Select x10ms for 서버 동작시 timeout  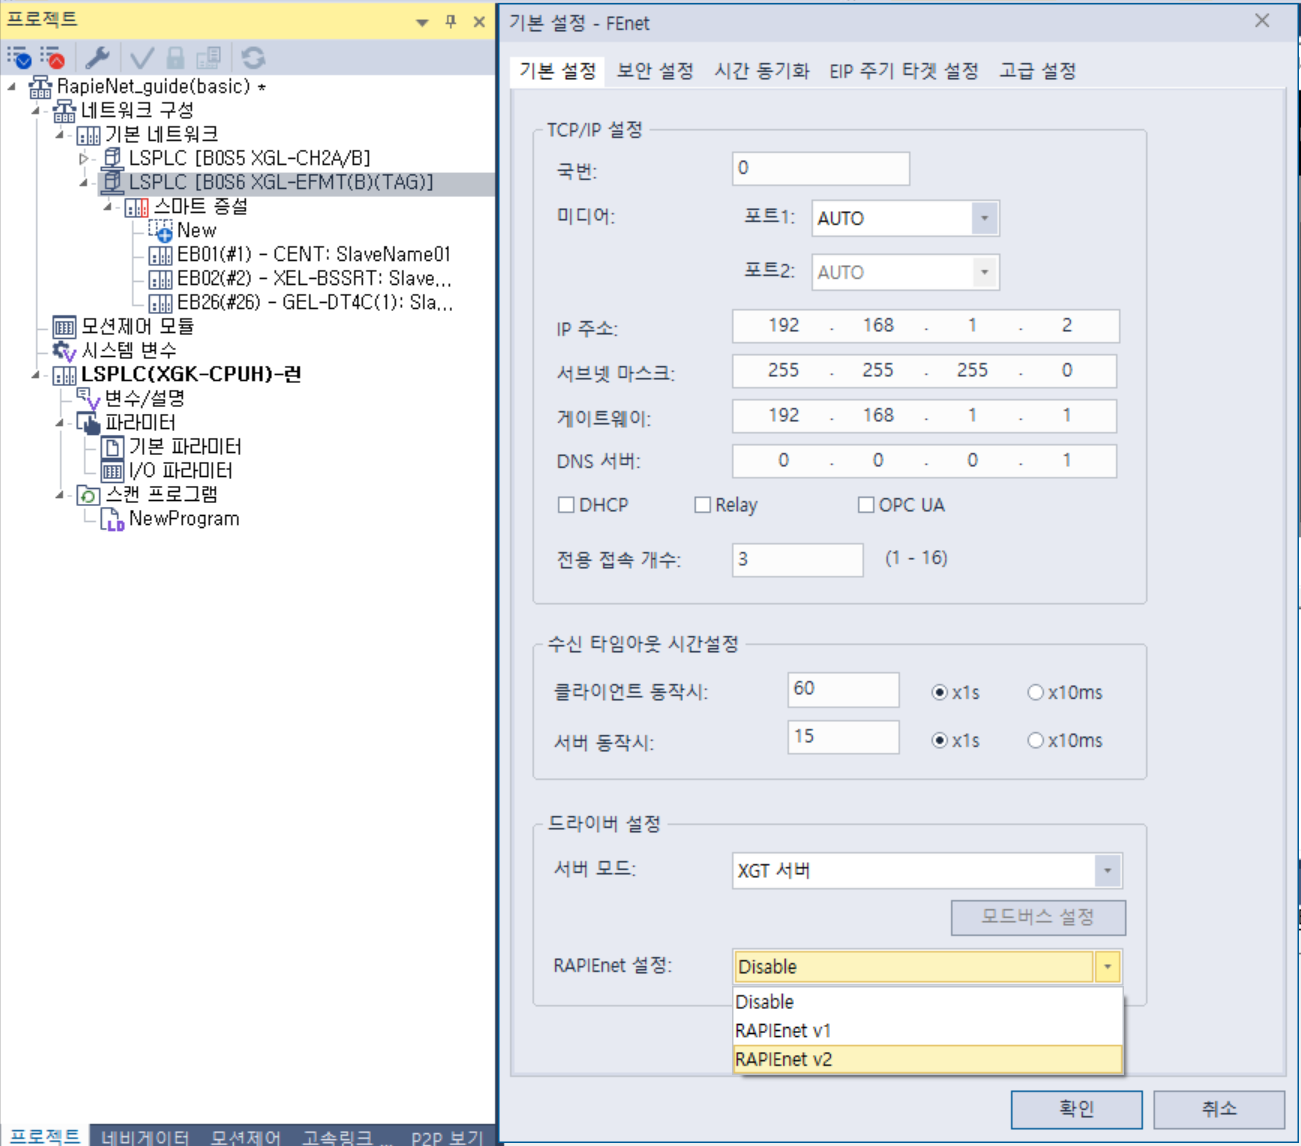(1036, 740)
